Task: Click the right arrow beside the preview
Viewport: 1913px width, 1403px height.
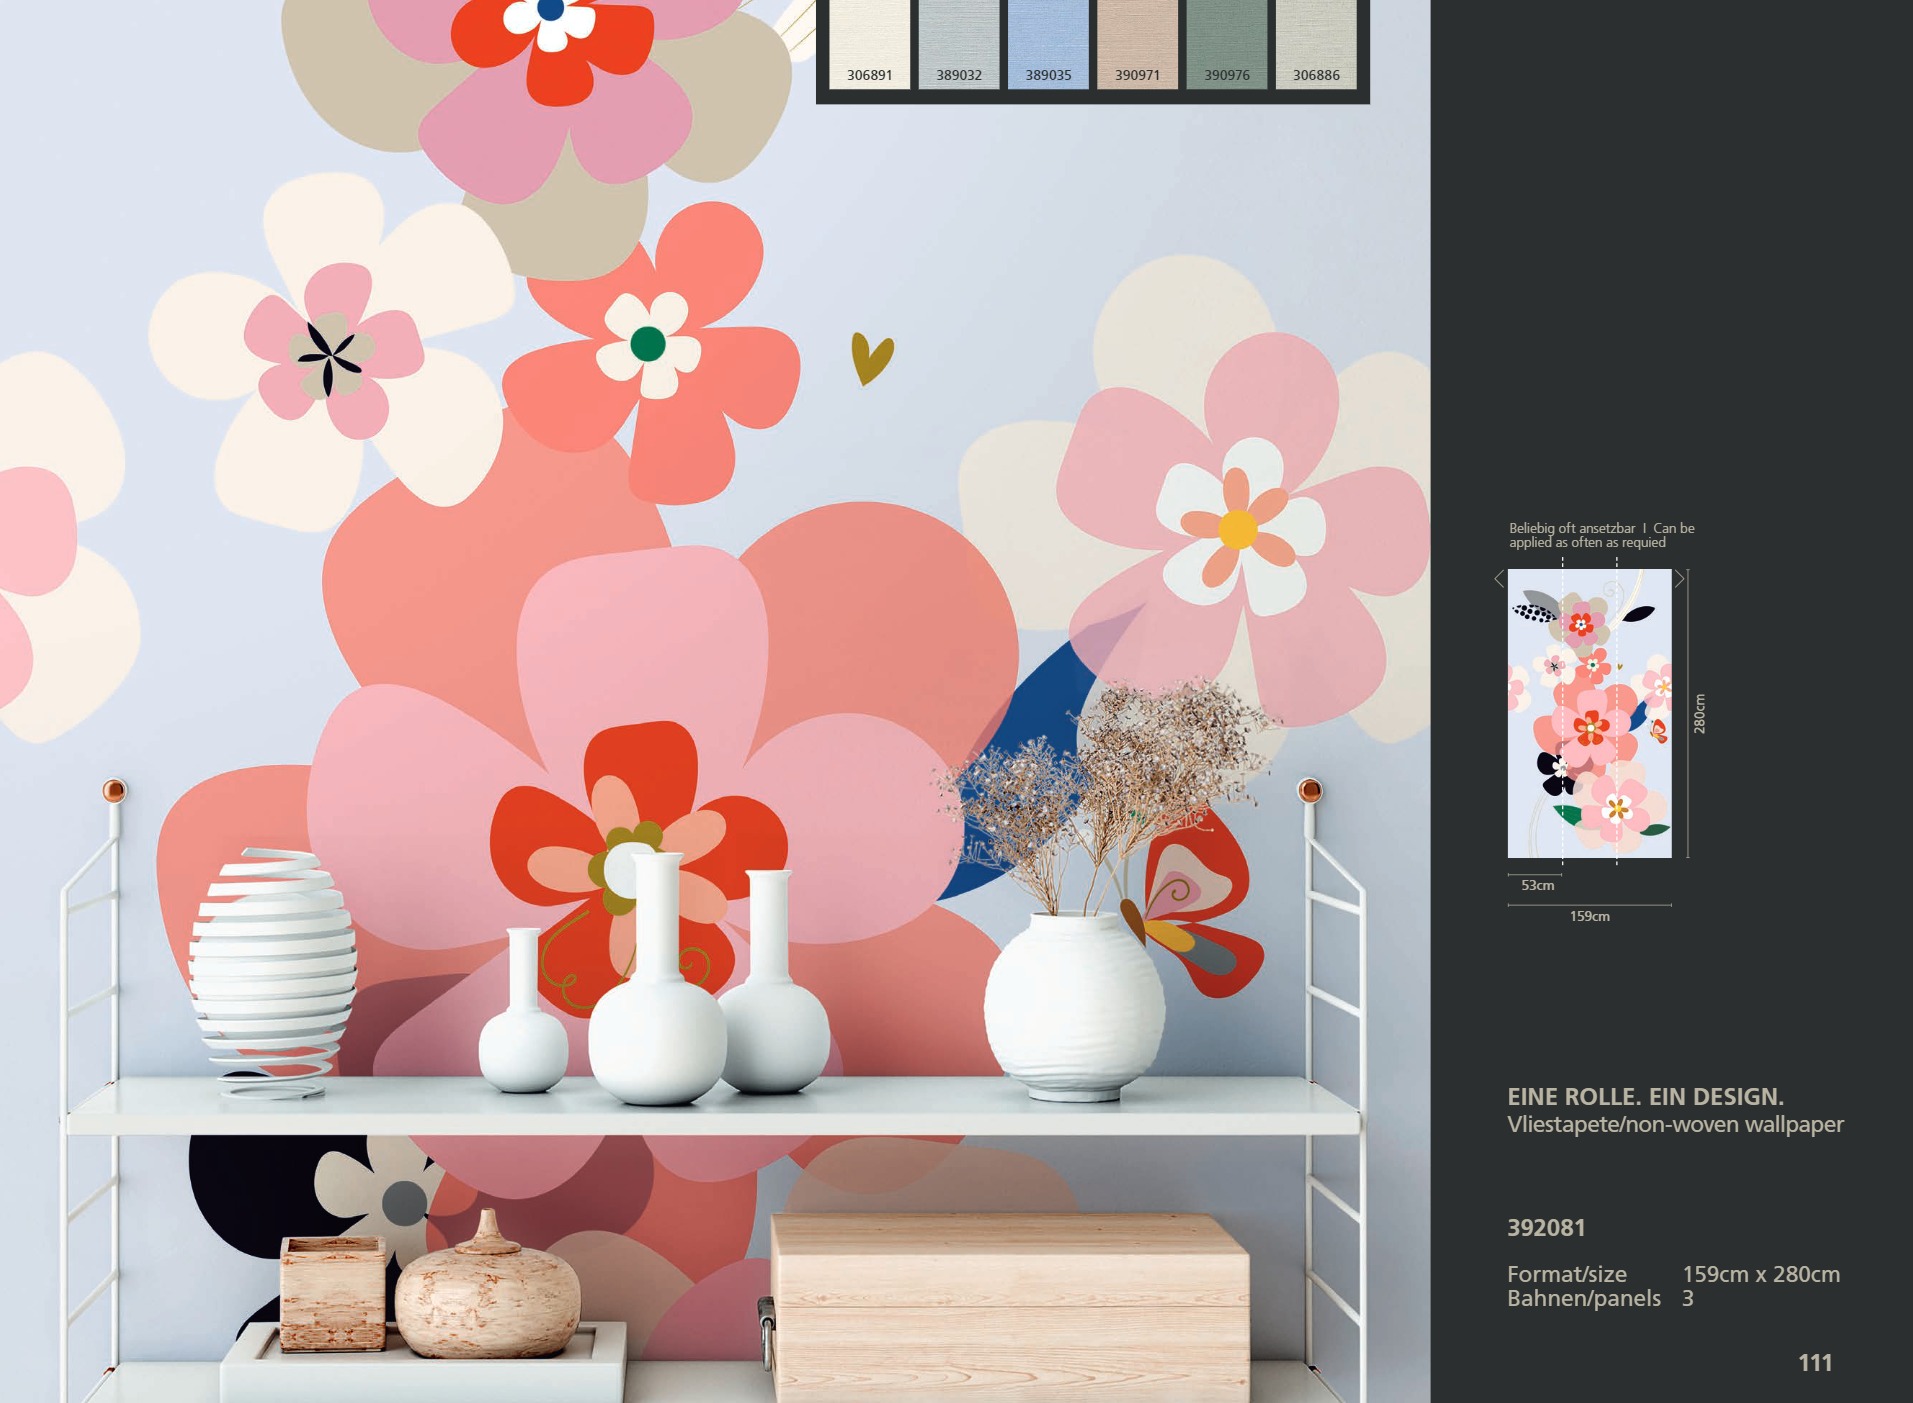Action: pos(1680,579)
